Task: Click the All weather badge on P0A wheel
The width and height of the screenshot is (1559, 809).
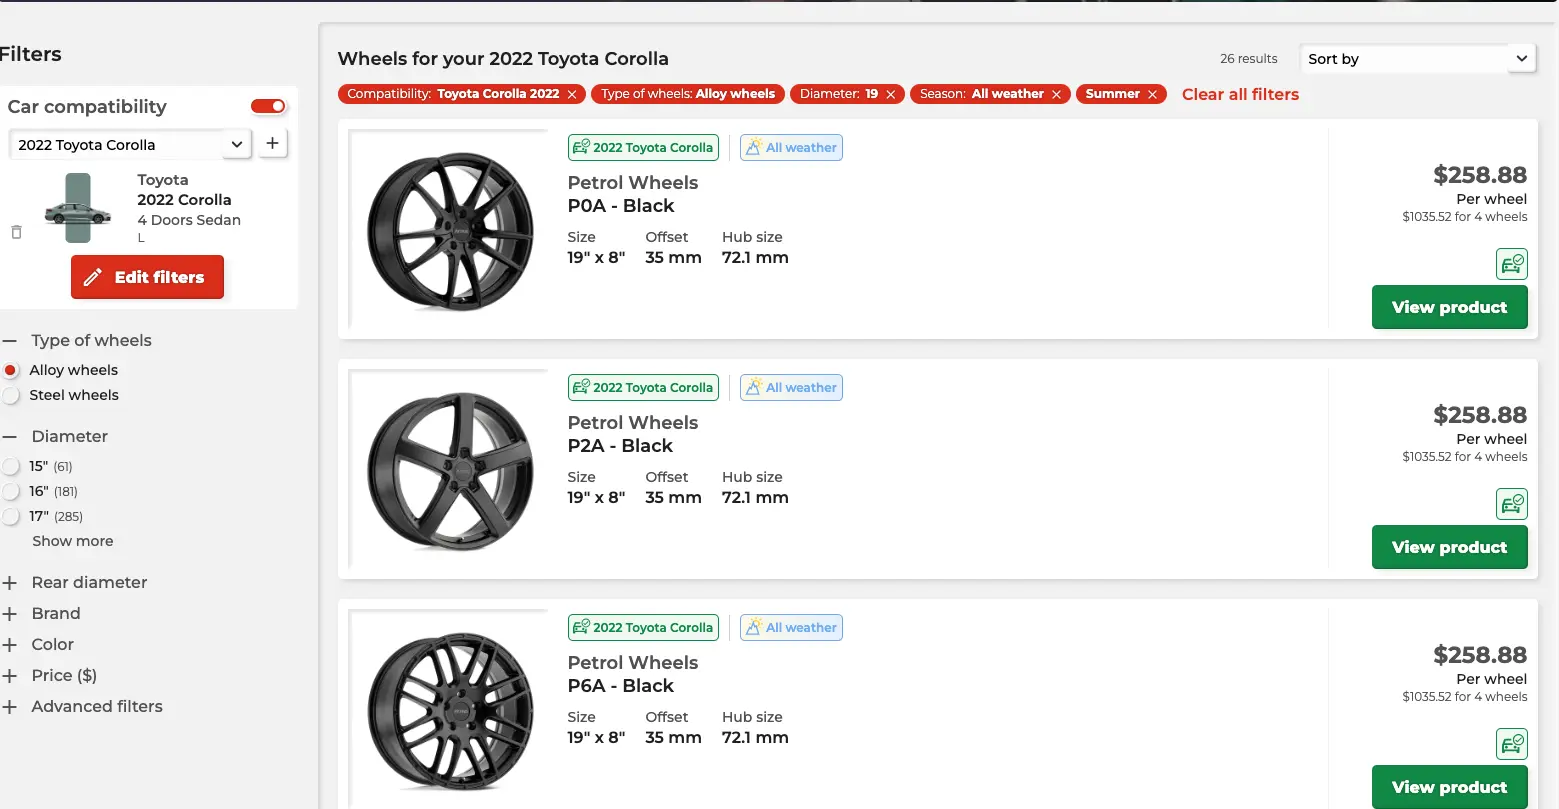Action: (x=791, y=147)
